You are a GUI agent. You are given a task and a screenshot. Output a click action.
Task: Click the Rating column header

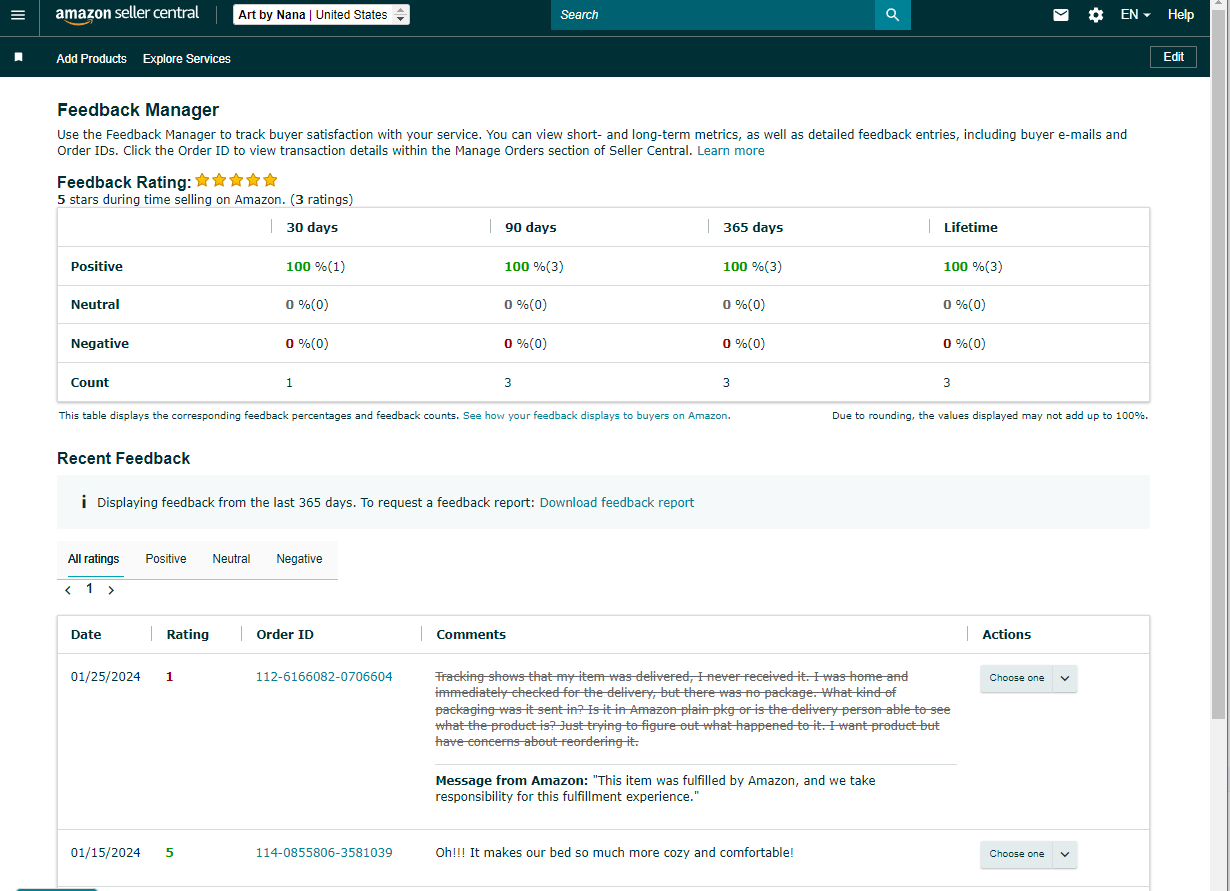click(x=188, y=635)
